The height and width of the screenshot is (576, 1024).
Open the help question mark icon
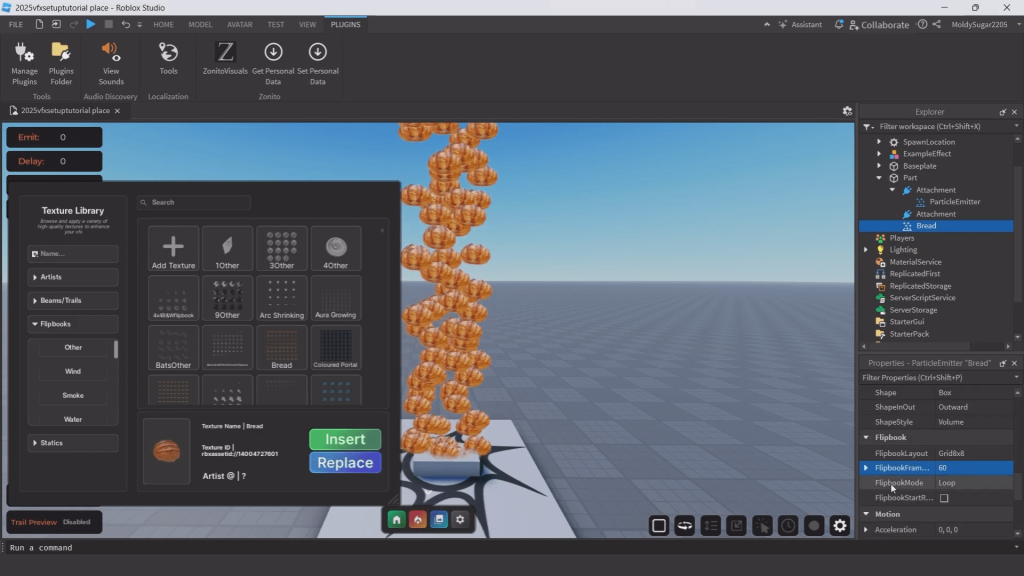point(922,24)
